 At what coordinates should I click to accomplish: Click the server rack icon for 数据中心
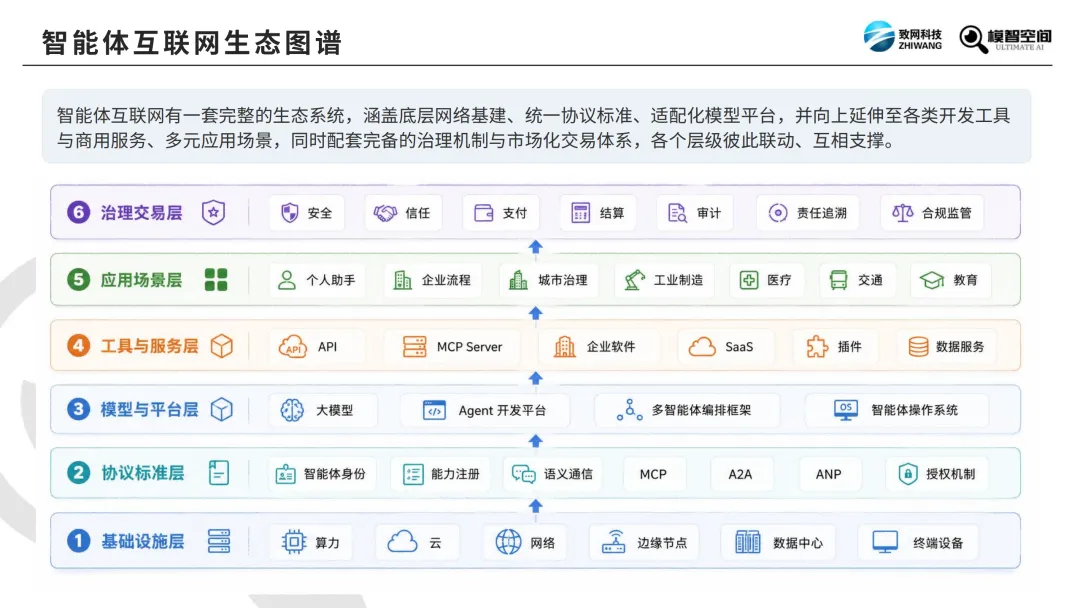point(747,542)
